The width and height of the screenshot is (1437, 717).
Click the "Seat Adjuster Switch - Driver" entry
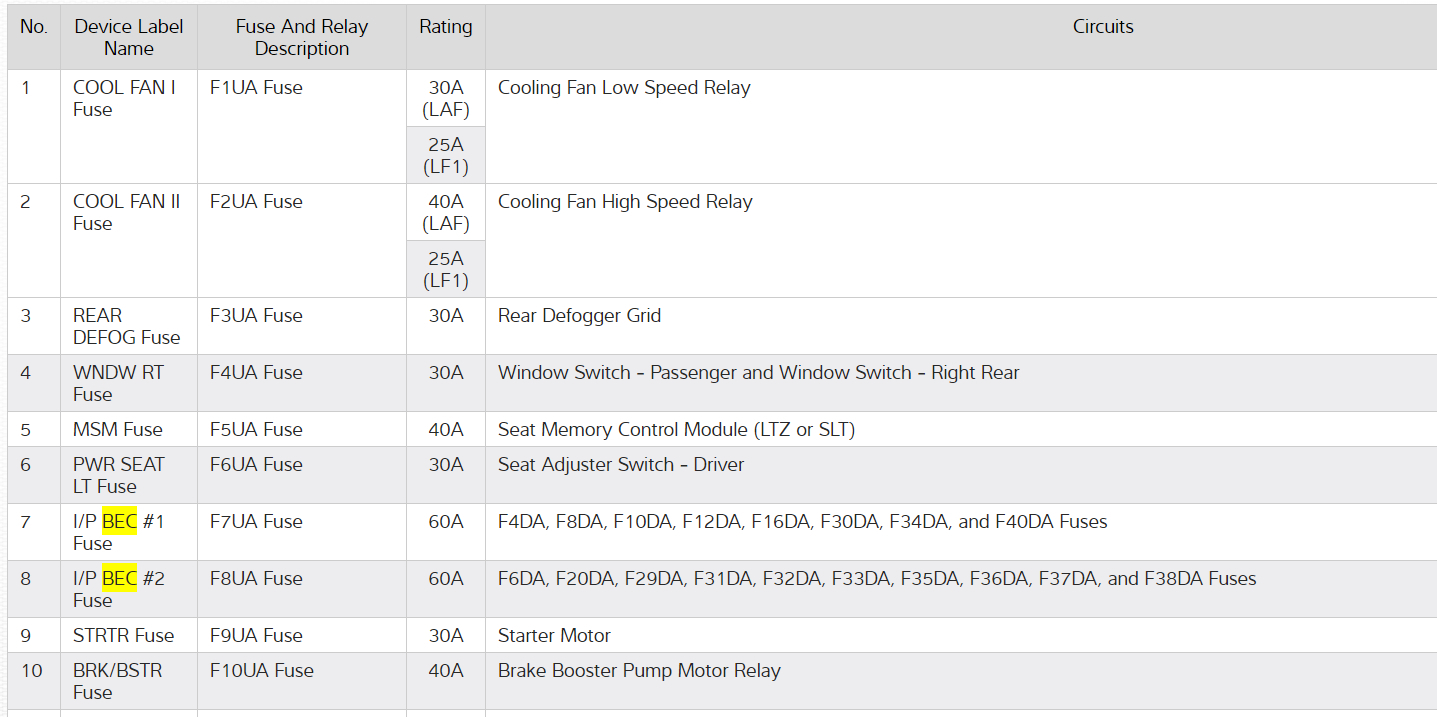pyautogui.click(x=621, y=465)
